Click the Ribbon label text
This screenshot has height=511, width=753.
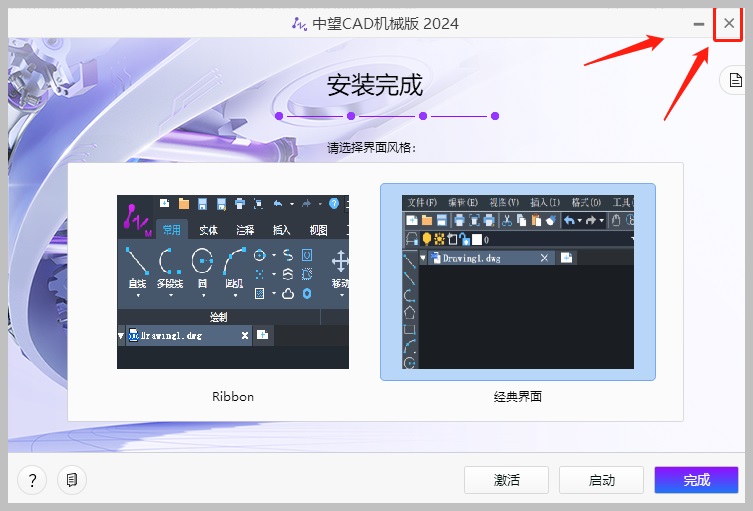click(233, 397)
